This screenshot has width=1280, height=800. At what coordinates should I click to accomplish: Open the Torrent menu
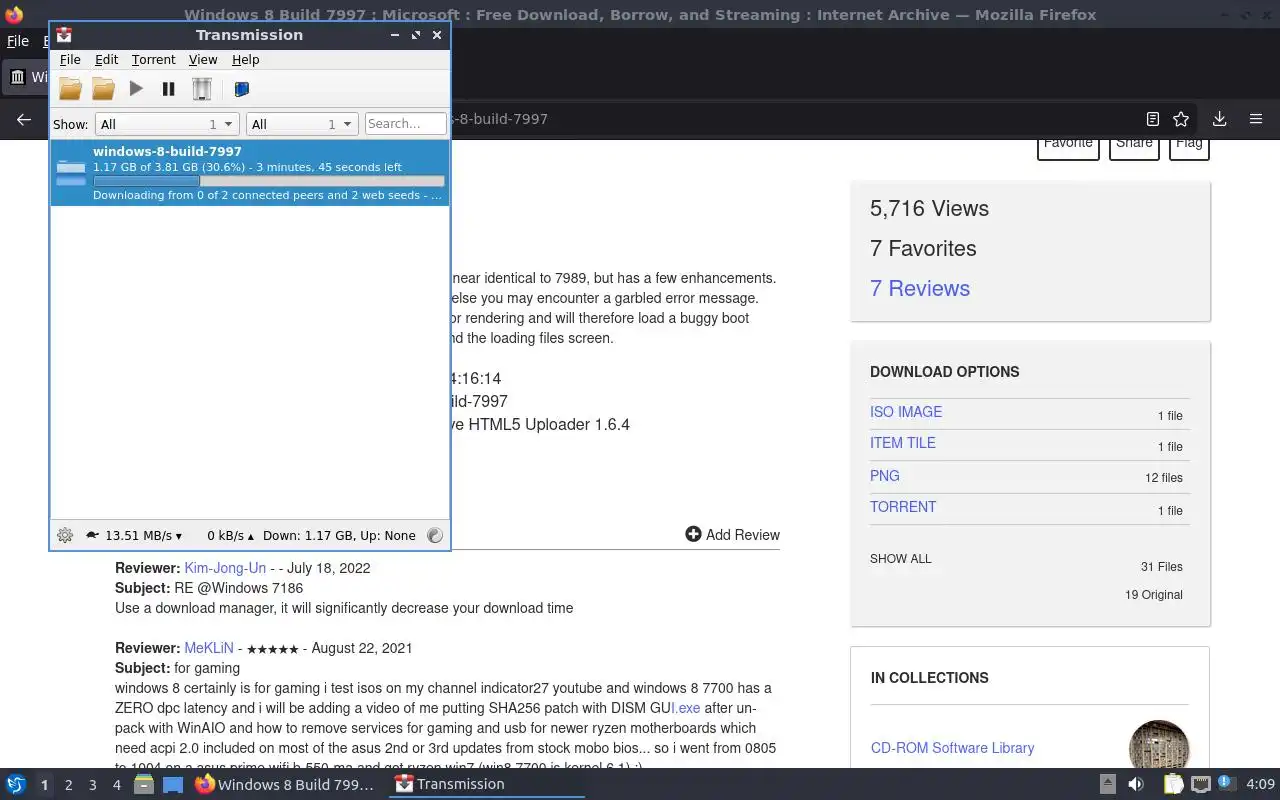[153, 60]
